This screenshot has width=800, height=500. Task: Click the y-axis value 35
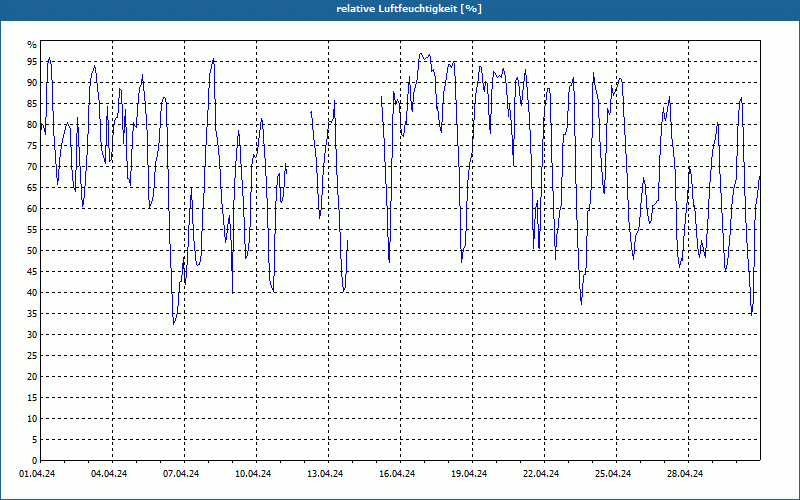click(x=32, y=314)
